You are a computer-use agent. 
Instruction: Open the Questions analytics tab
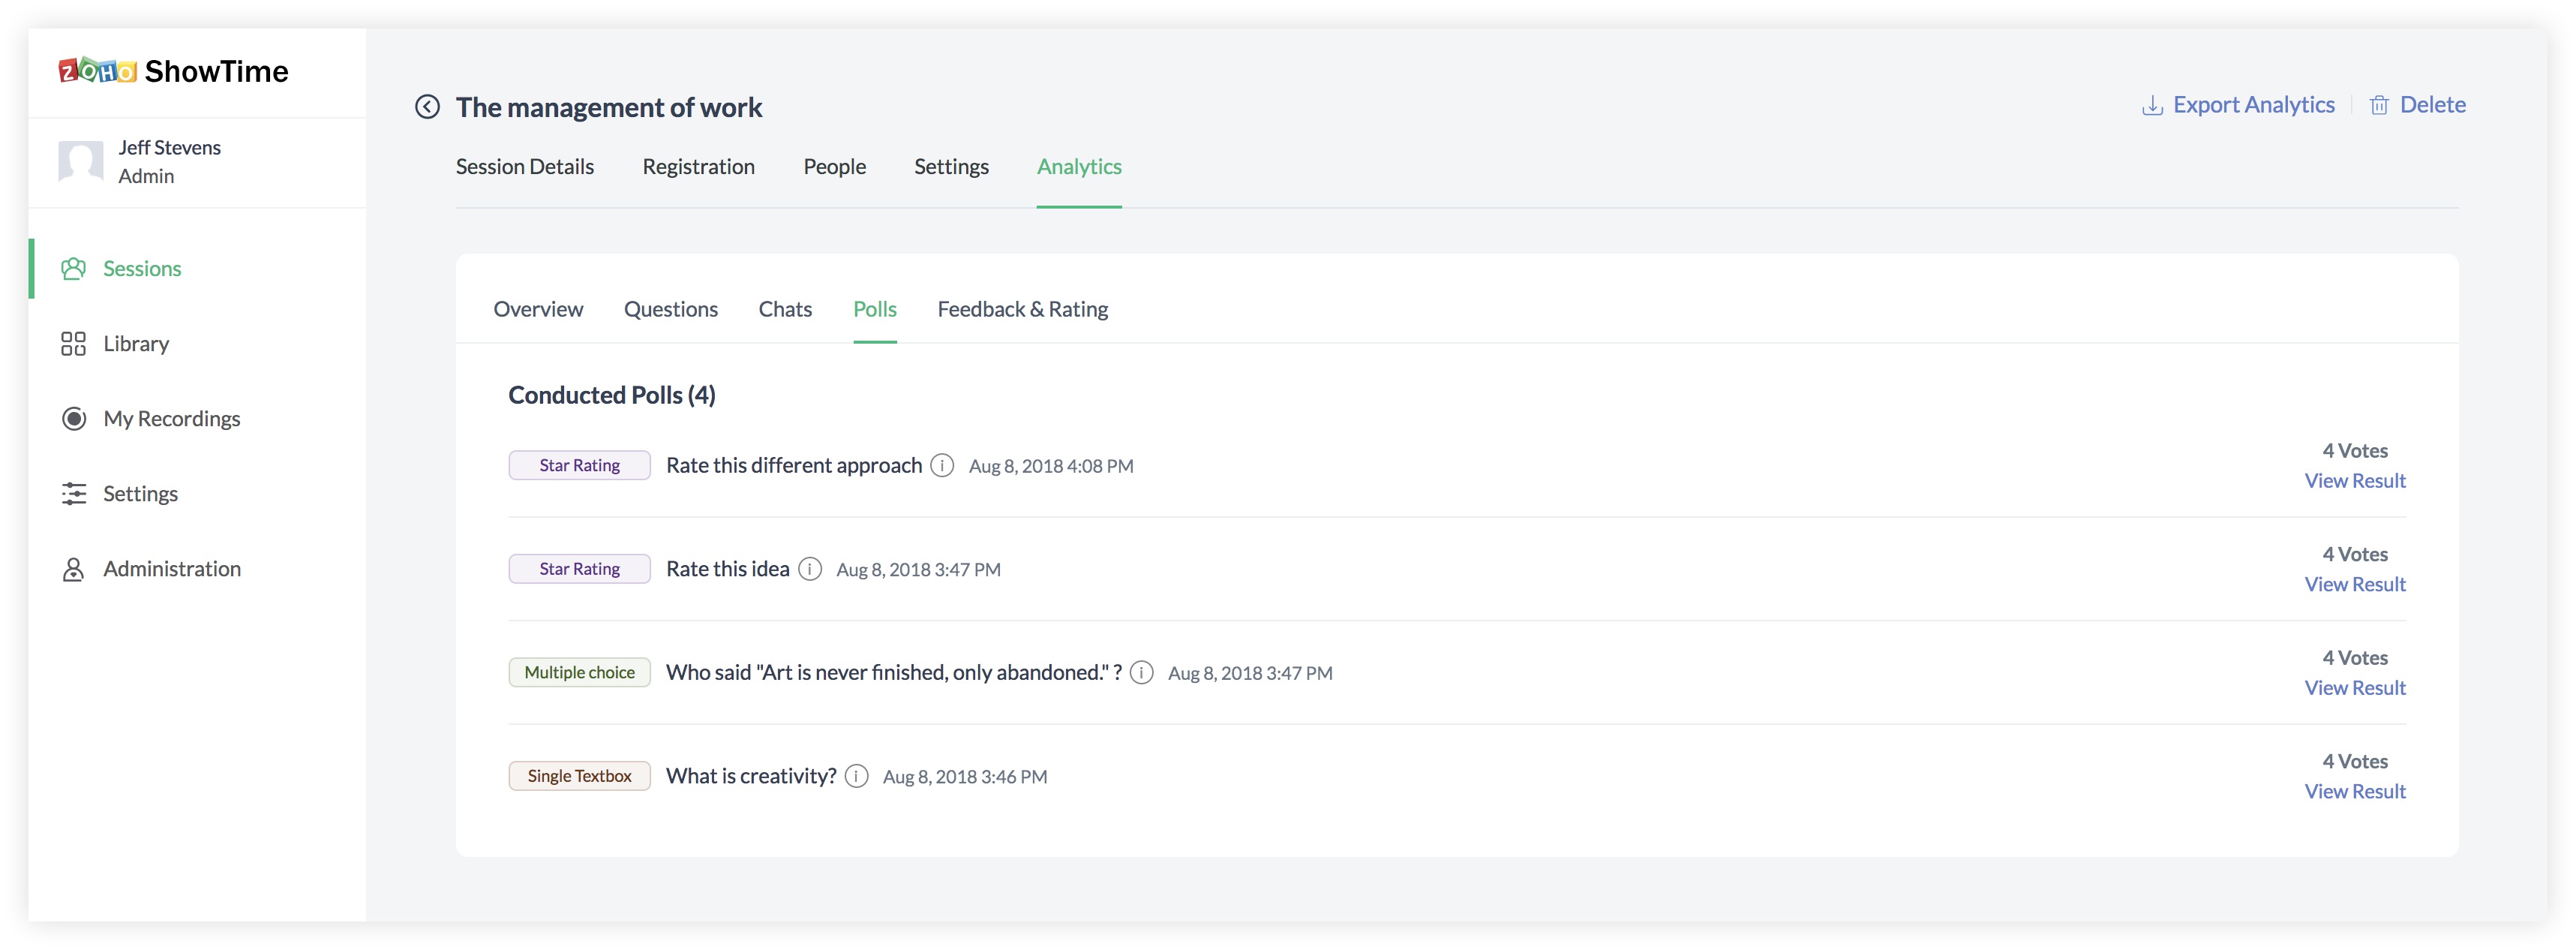[670, 310]
